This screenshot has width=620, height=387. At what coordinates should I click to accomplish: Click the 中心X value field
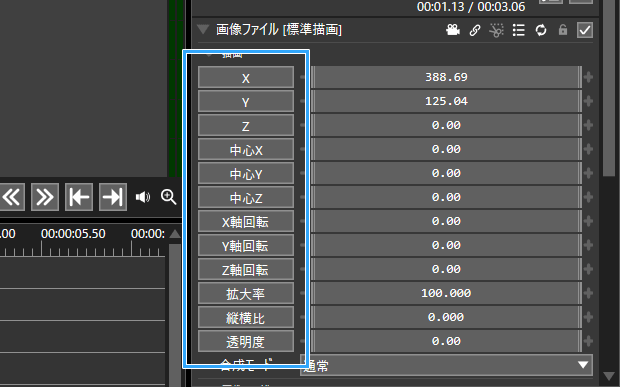(x=446, y=149)
